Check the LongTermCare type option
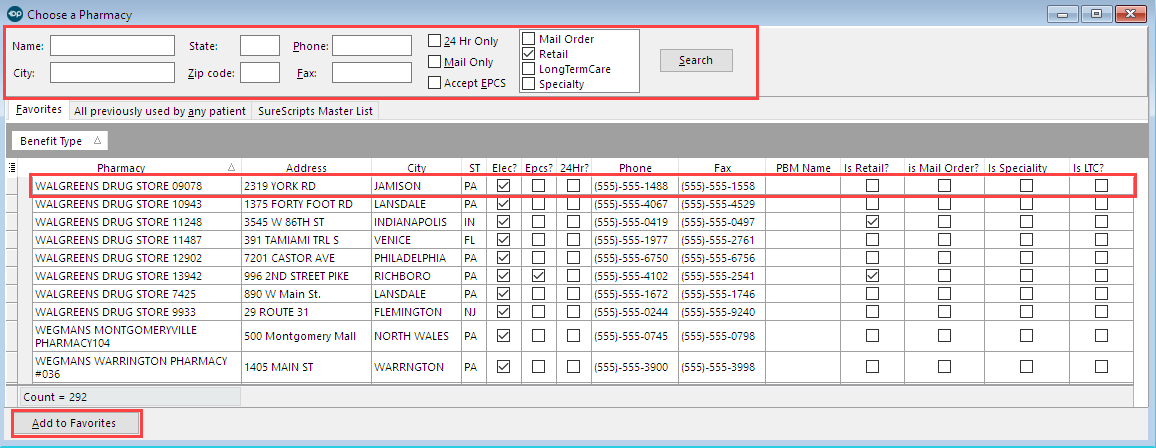The width and height of the screenshot is (1156, 448). click(528, 69)
